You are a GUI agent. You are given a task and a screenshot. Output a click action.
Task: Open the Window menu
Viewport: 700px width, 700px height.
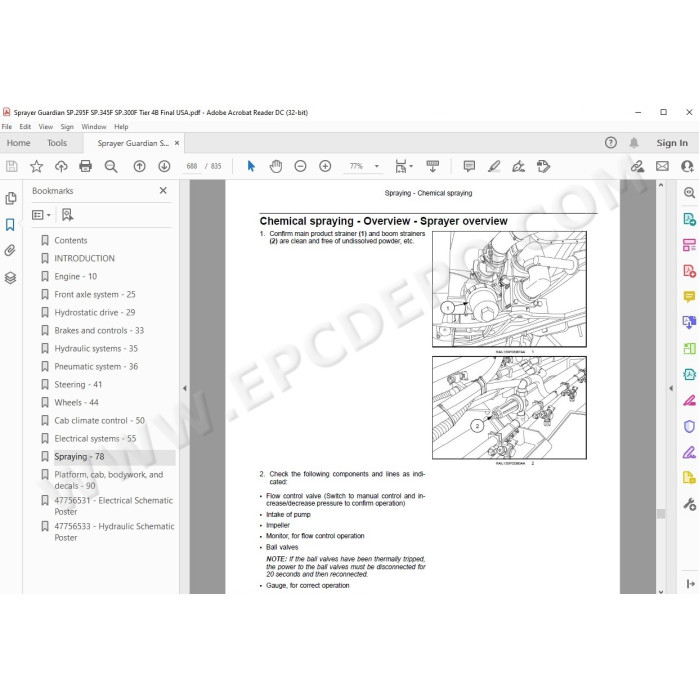[94, 127]
